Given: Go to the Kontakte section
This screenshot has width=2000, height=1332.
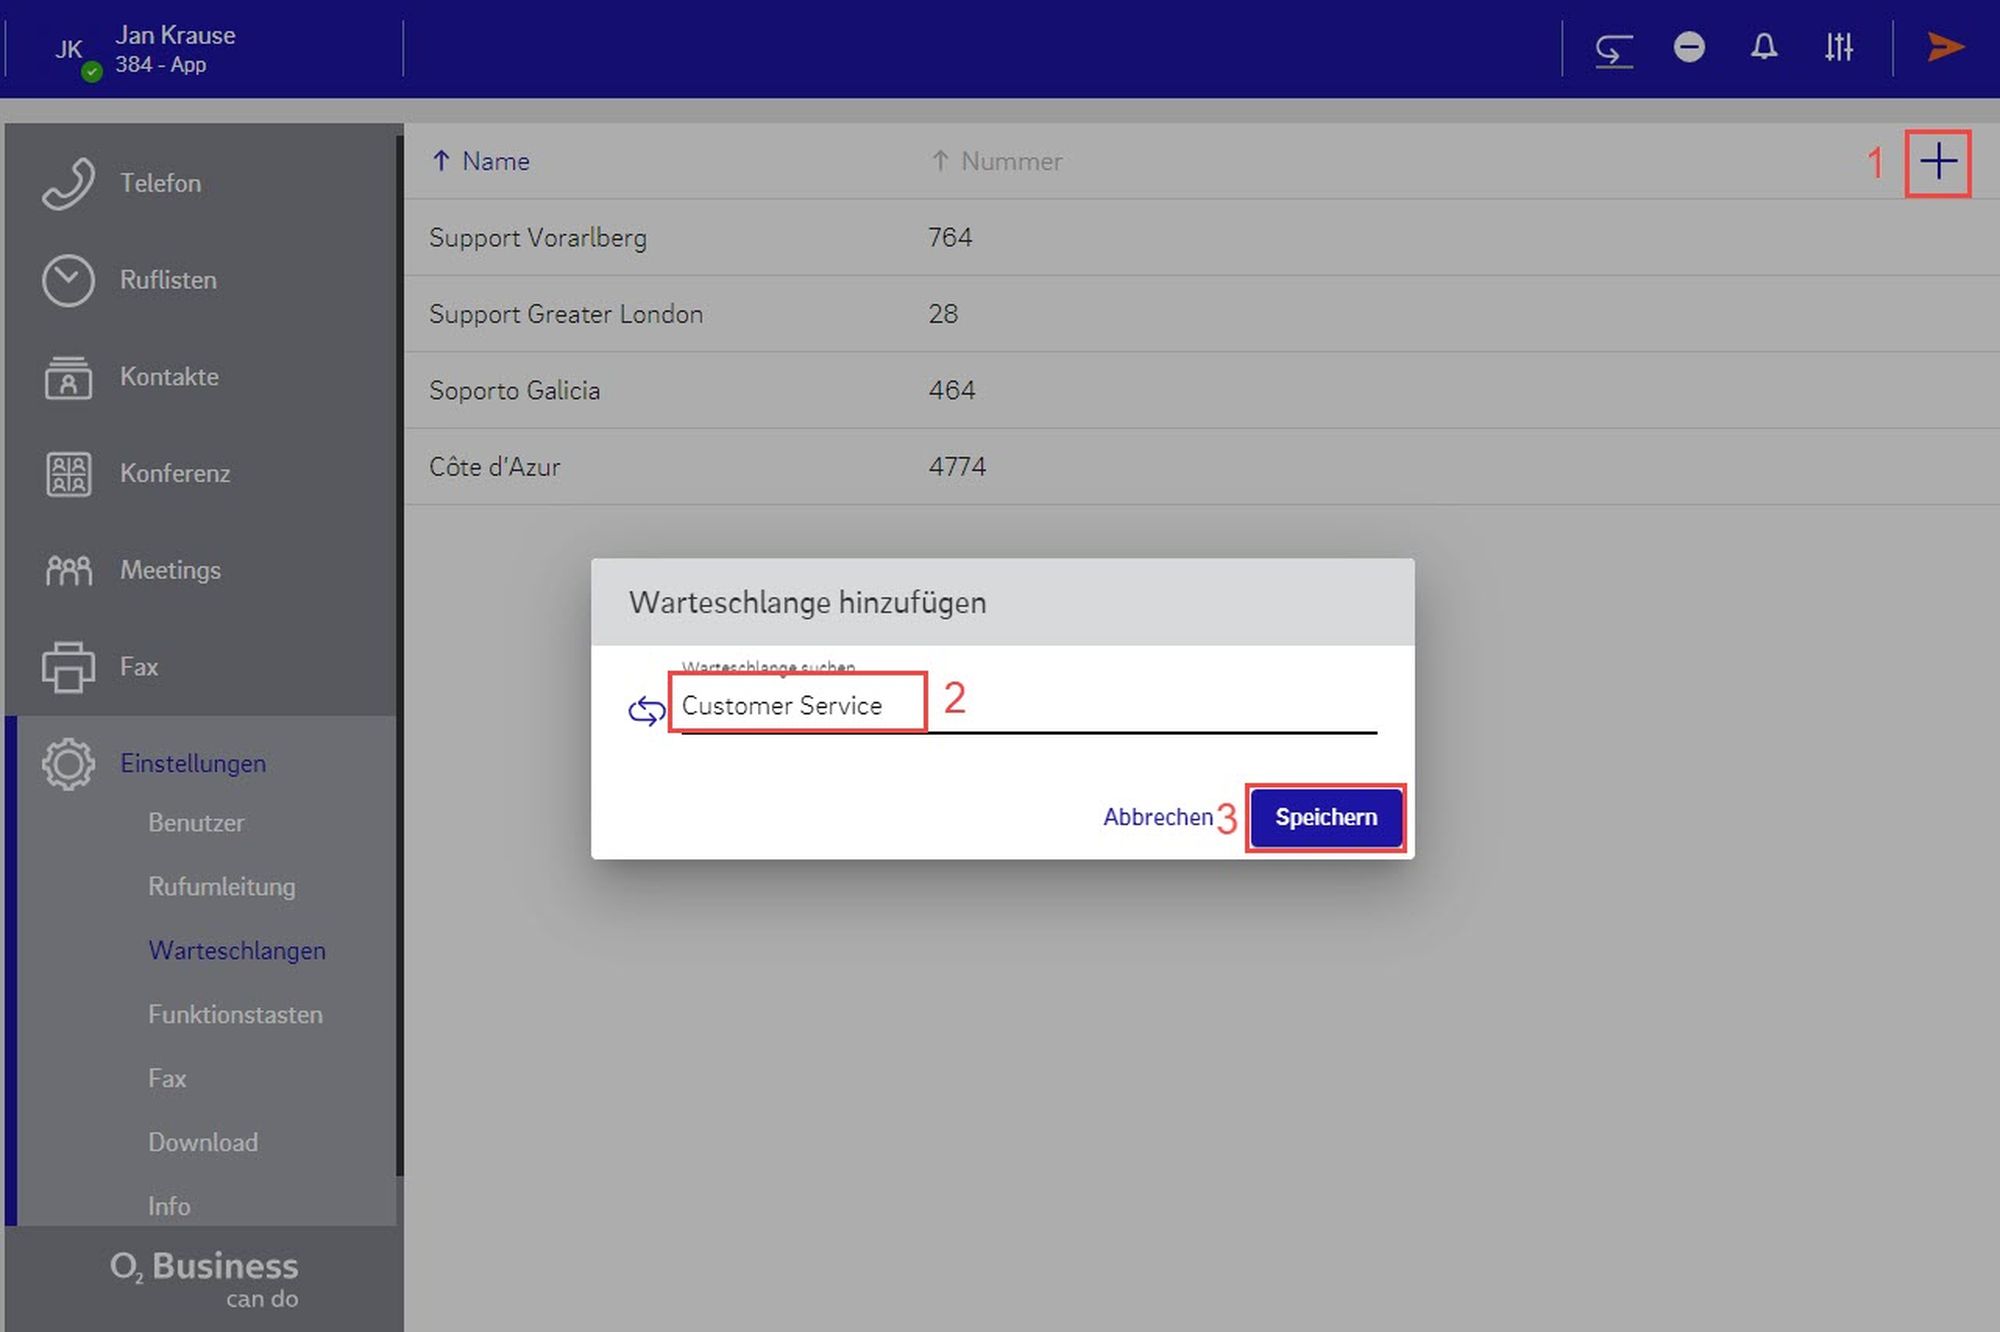Looking at the screenshot, I should tap(168, 377).
